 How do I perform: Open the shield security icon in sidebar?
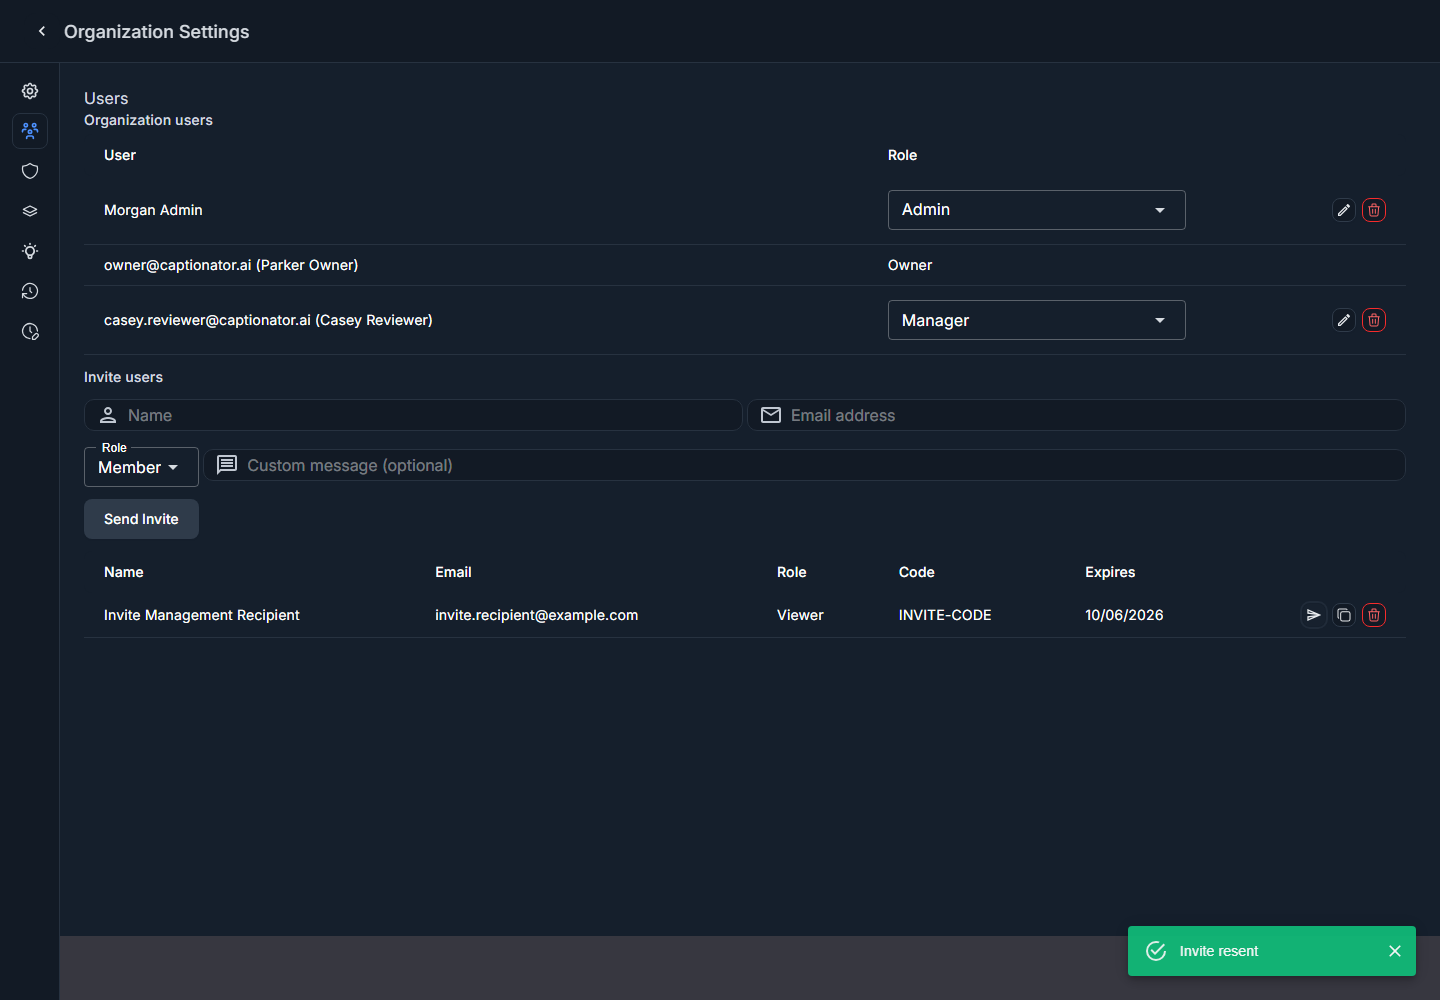(30, 171)
